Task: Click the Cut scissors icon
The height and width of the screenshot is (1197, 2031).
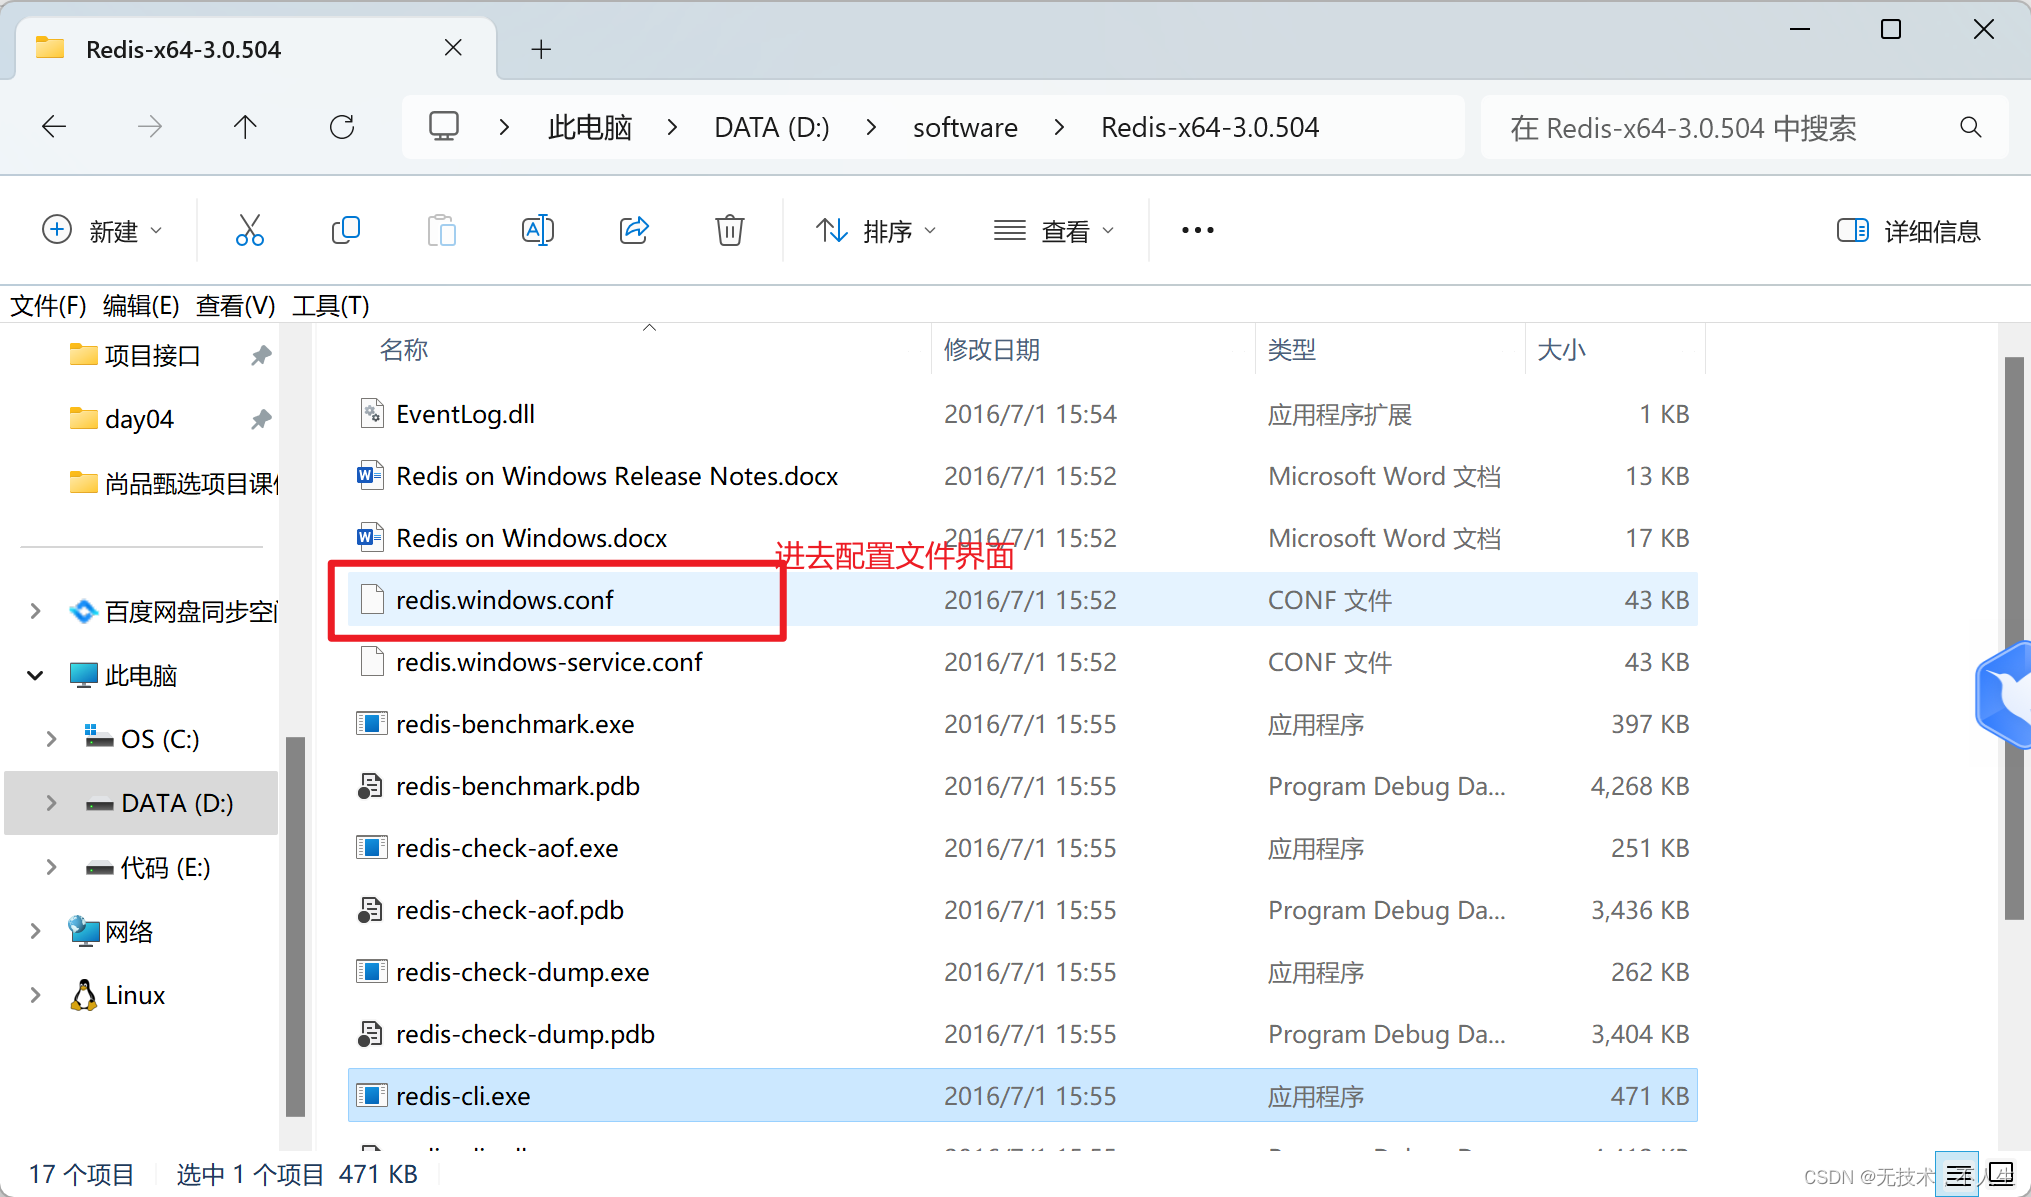Action: point(249,231)
